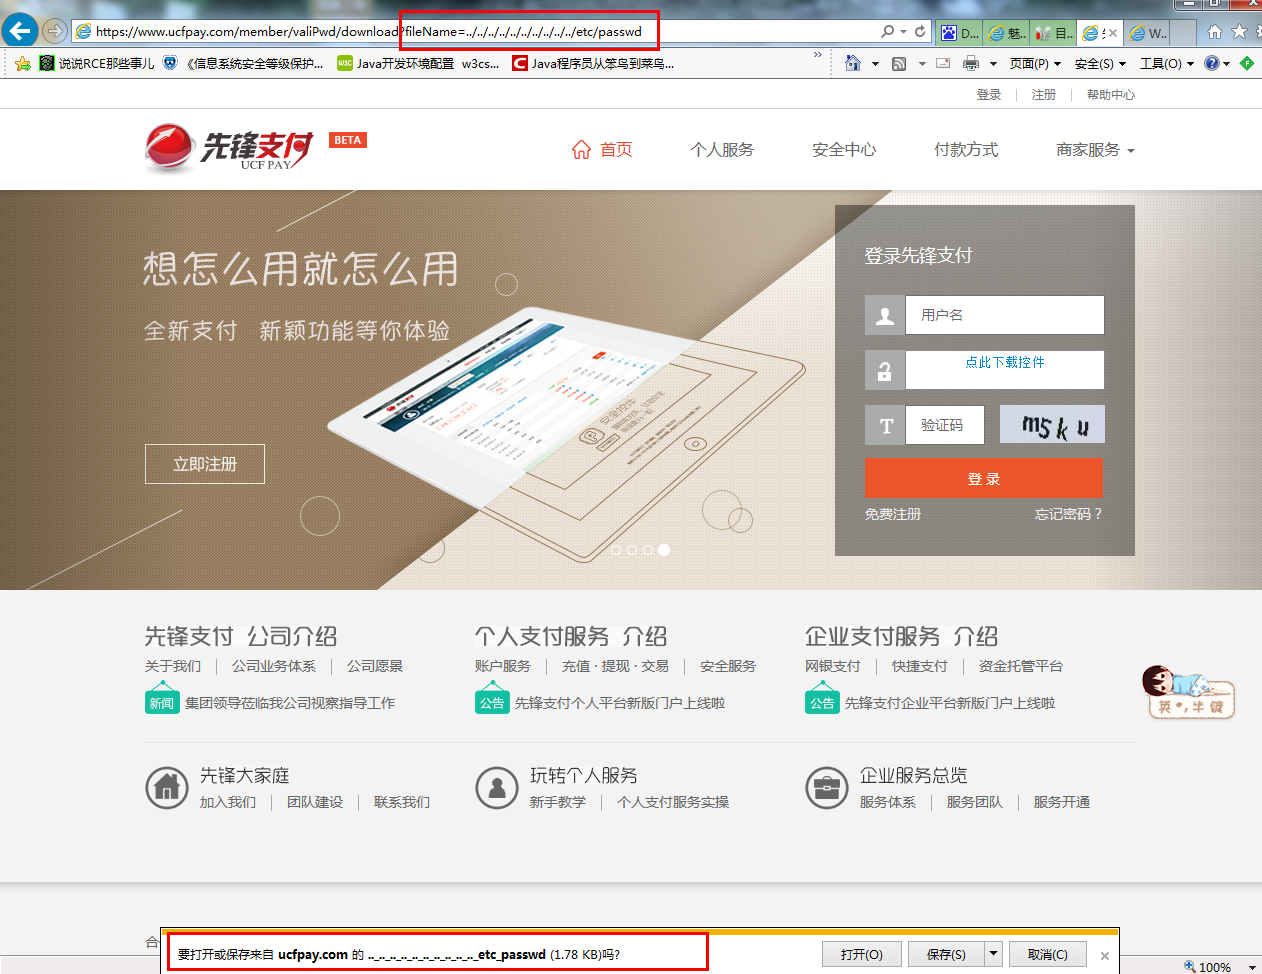The image size is (1262, 974).
Task: Open the 付款方式 nav item
Action: (x=966, y=150)
